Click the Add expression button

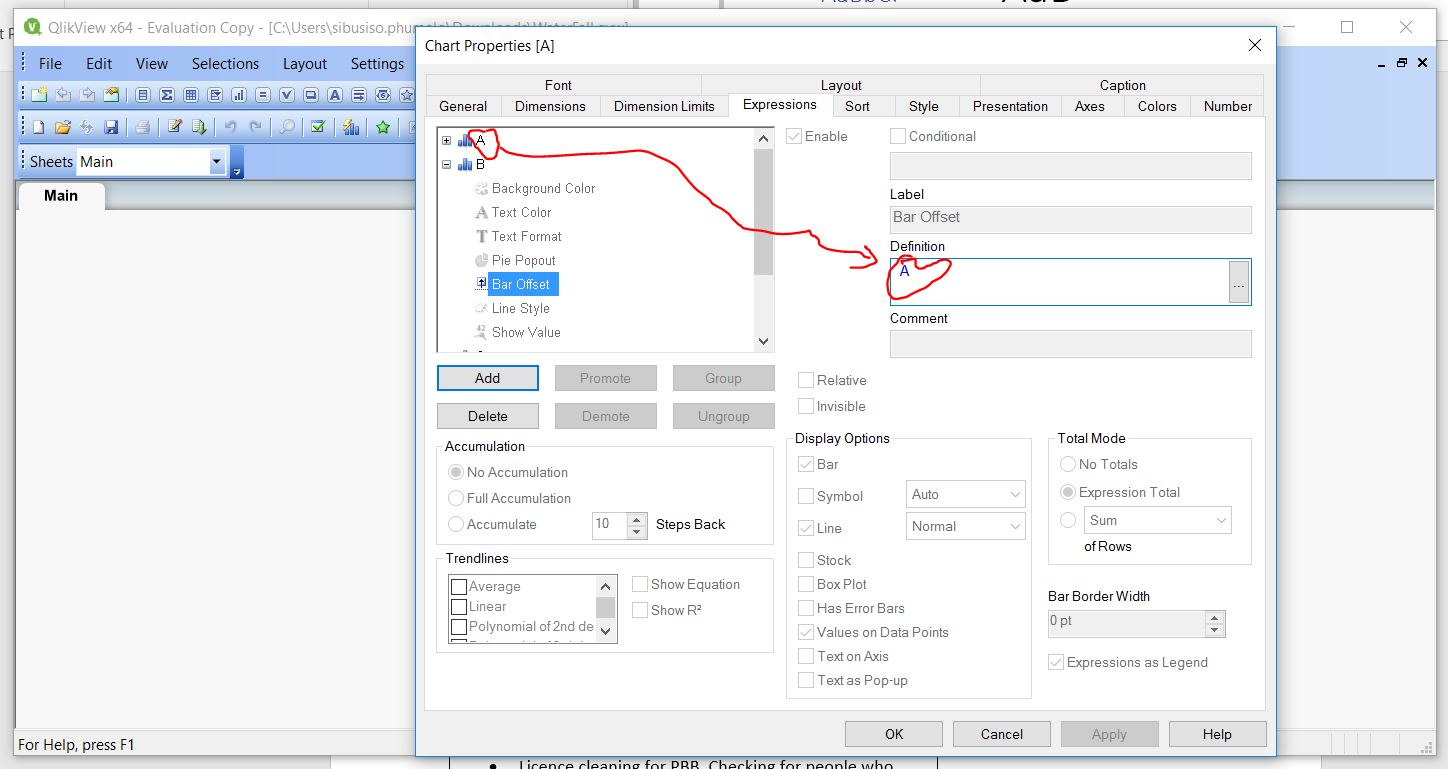click(488, 378)
